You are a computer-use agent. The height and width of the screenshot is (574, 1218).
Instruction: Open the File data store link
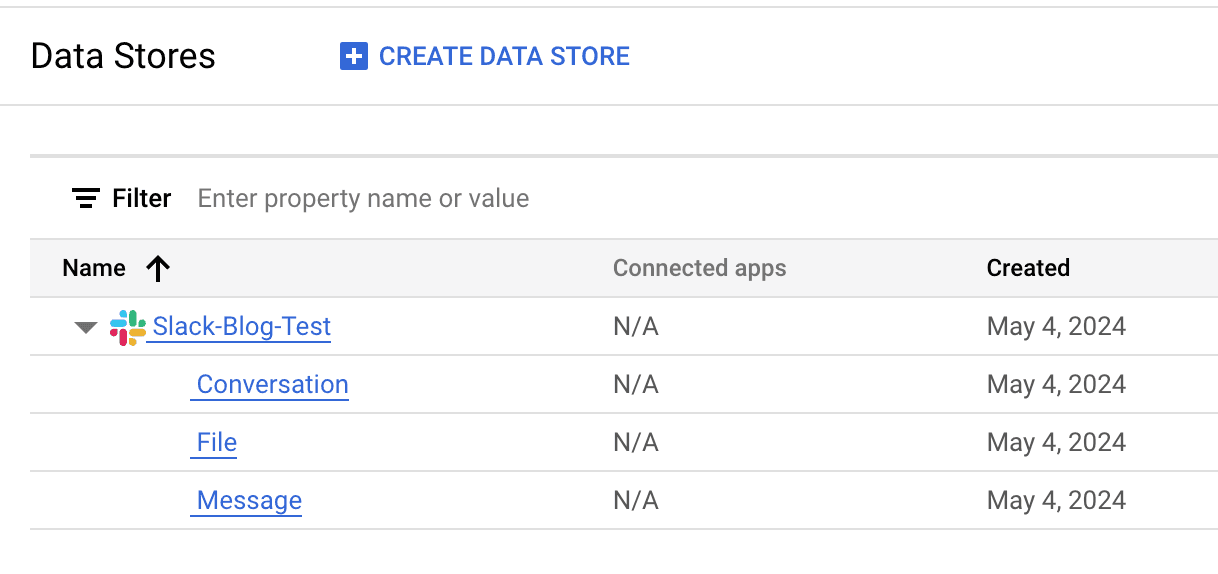pos(217,443)
